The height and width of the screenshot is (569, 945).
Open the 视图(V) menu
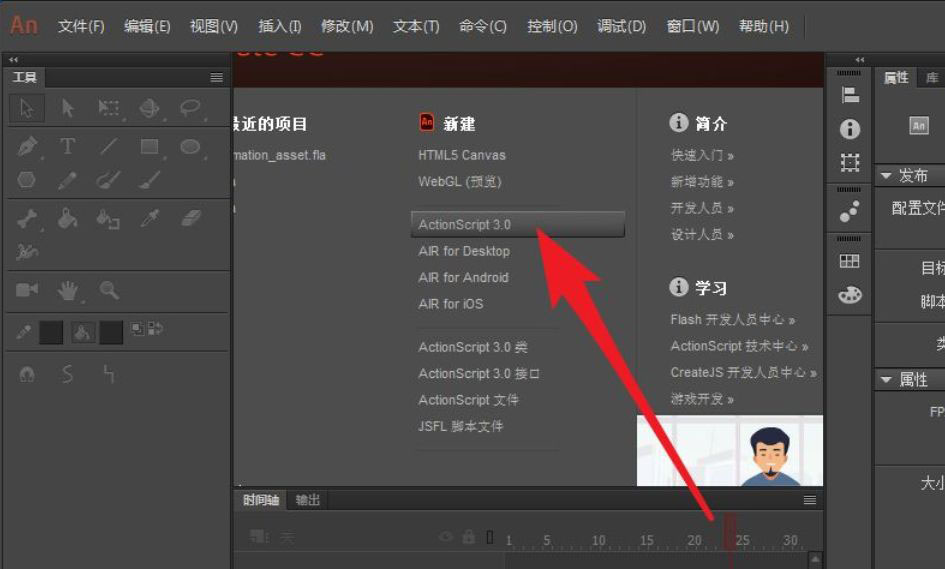[214, 27]
